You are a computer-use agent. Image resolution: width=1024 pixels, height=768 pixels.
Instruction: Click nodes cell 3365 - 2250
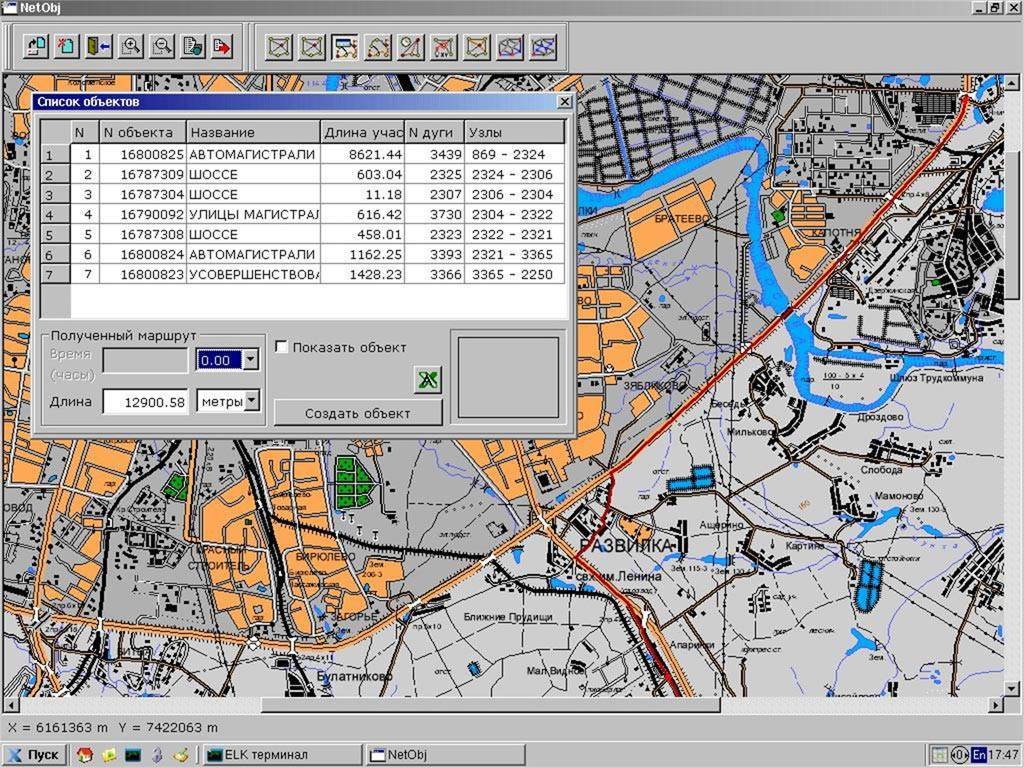click(515, 274)
